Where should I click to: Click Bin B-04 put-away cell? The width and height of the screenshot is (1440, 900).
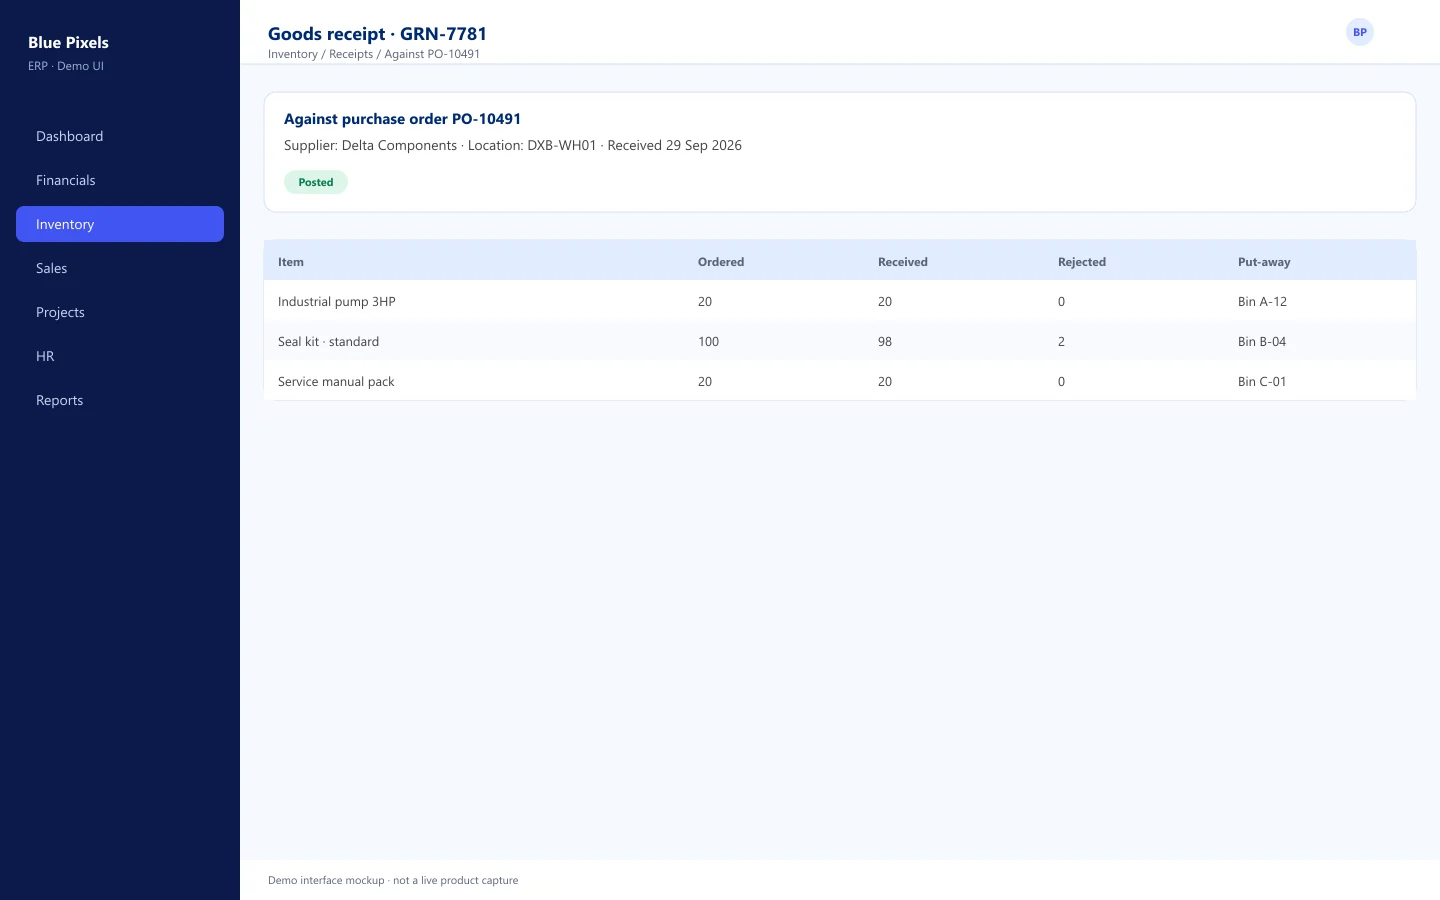pos(1262,341)
